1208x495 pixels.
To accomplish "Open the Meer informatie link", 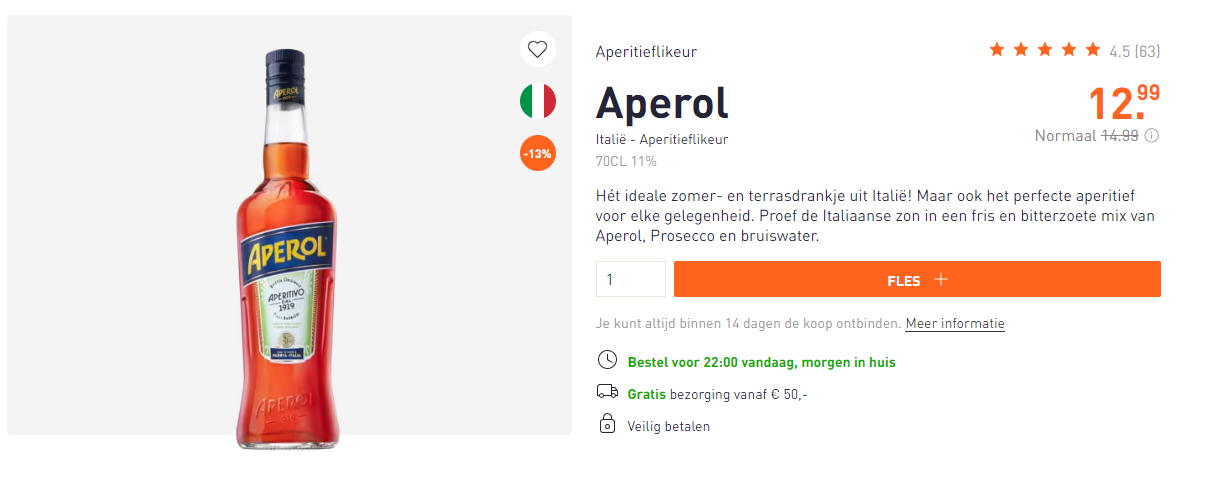I will click(x=955, y=323).
